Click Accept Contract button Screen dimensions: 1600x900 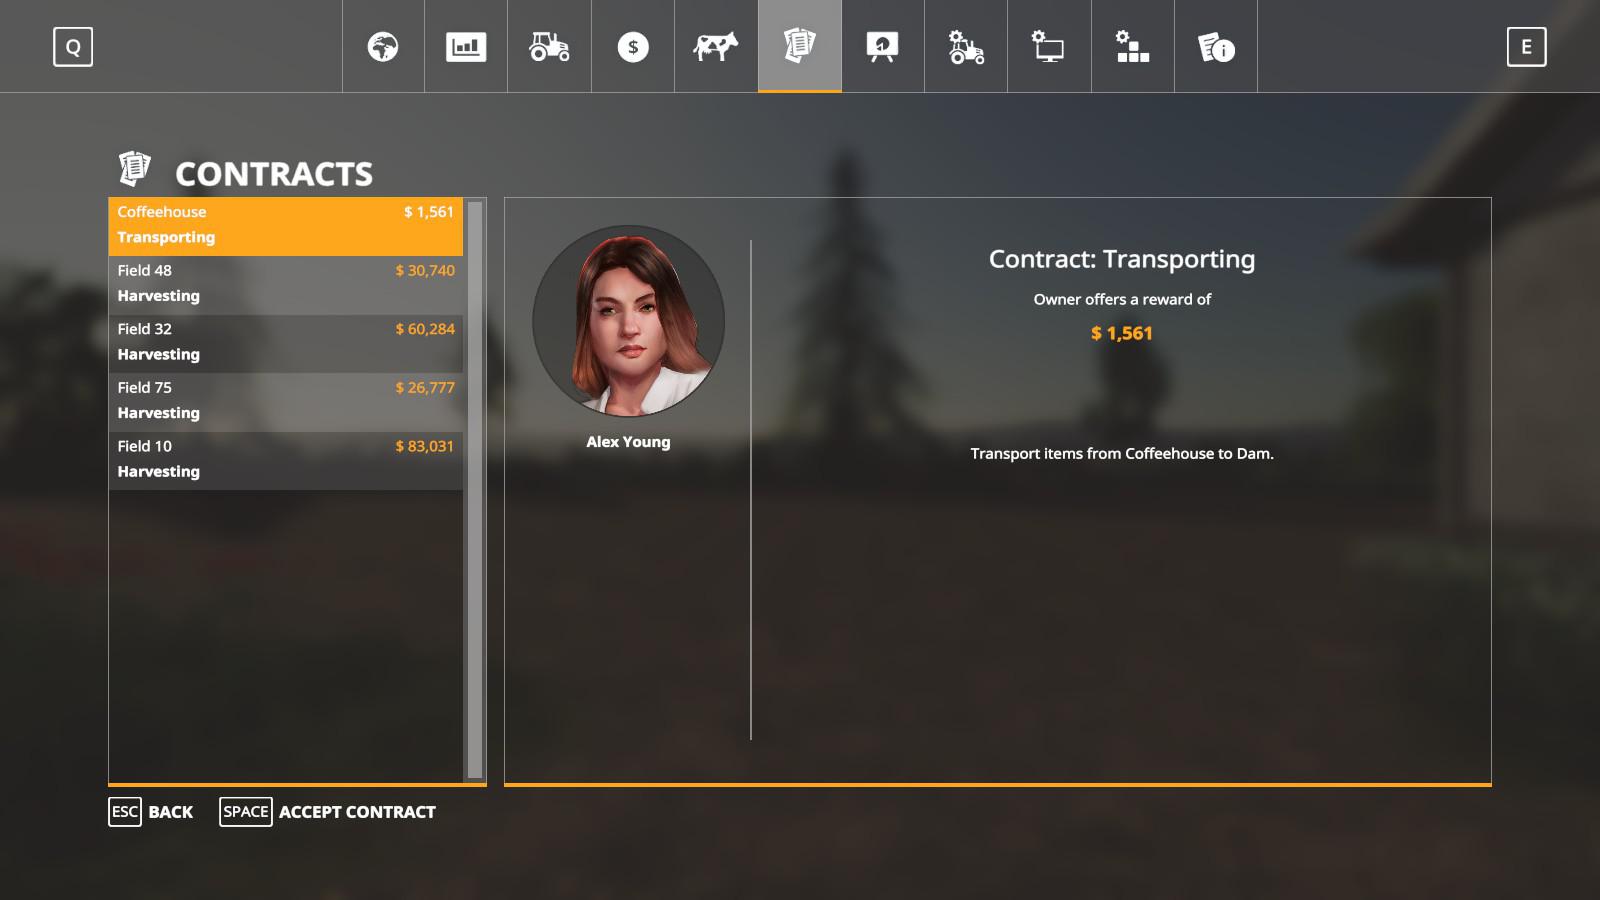[328, 812]
